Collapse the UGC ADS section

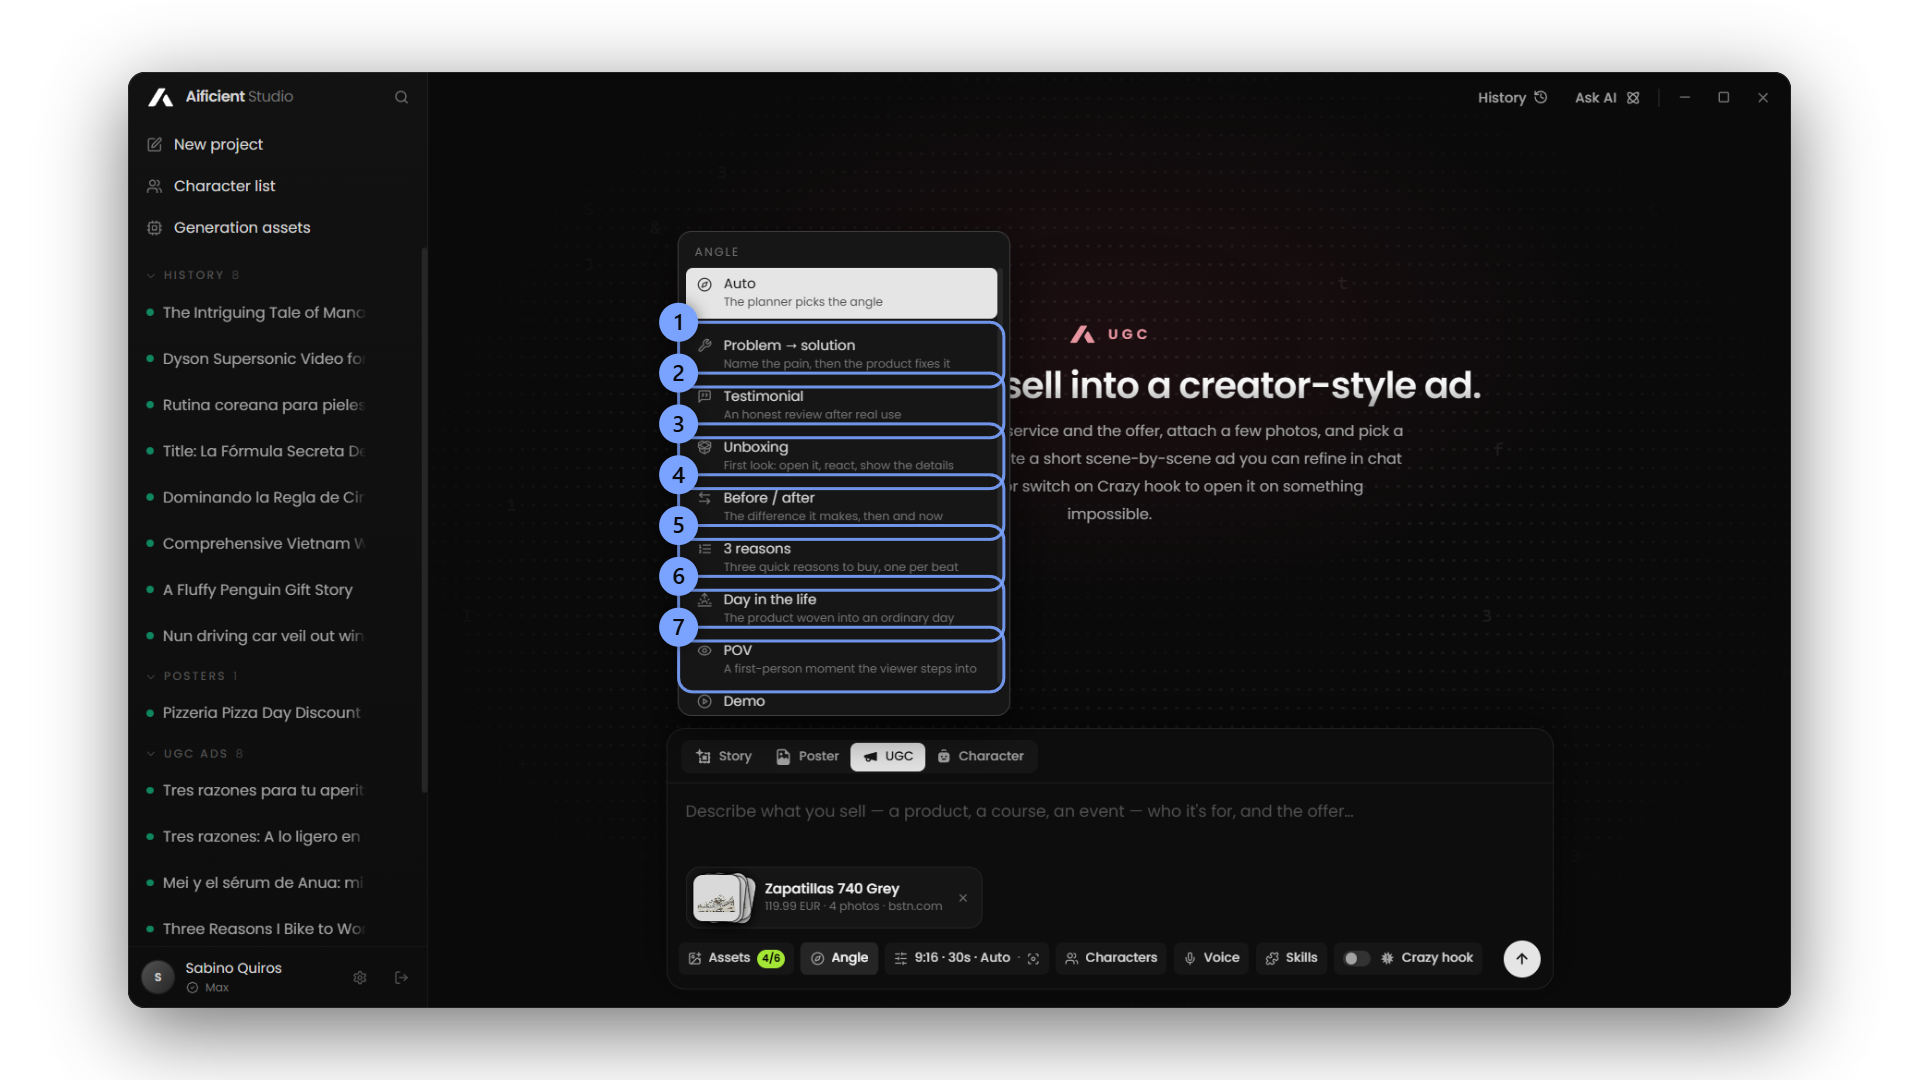pos(196,754)
